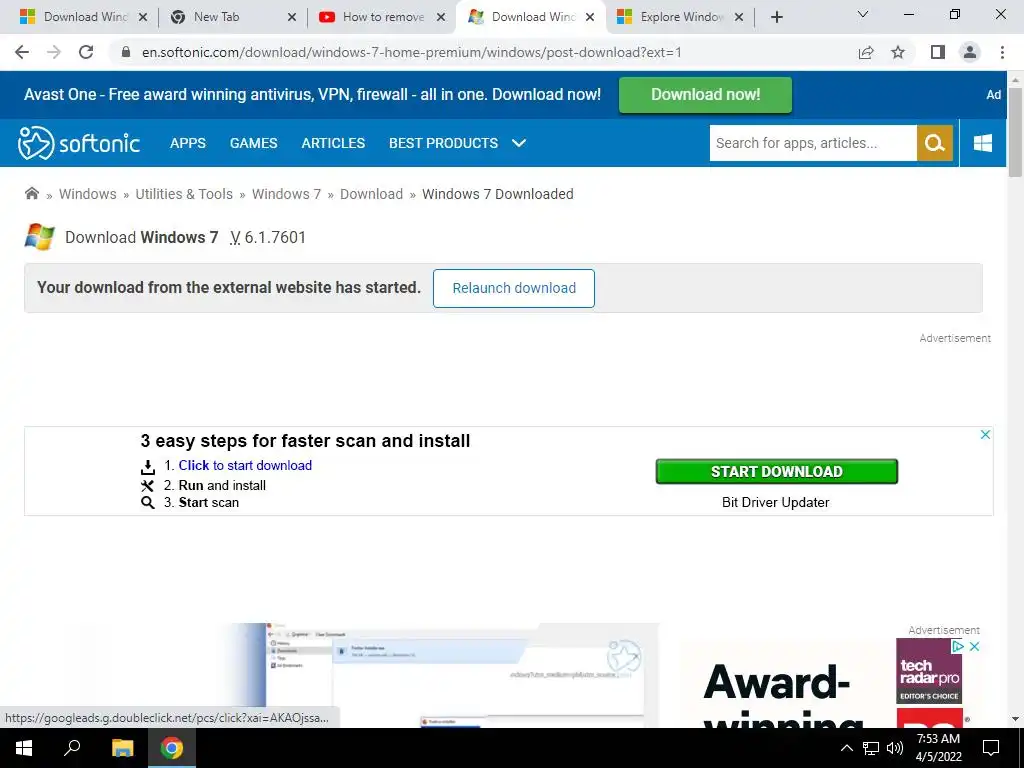The width and height of the screenshot is (1024, 768).
Task: Open Chrome three-dot menu
Action: click(1002, 52)
